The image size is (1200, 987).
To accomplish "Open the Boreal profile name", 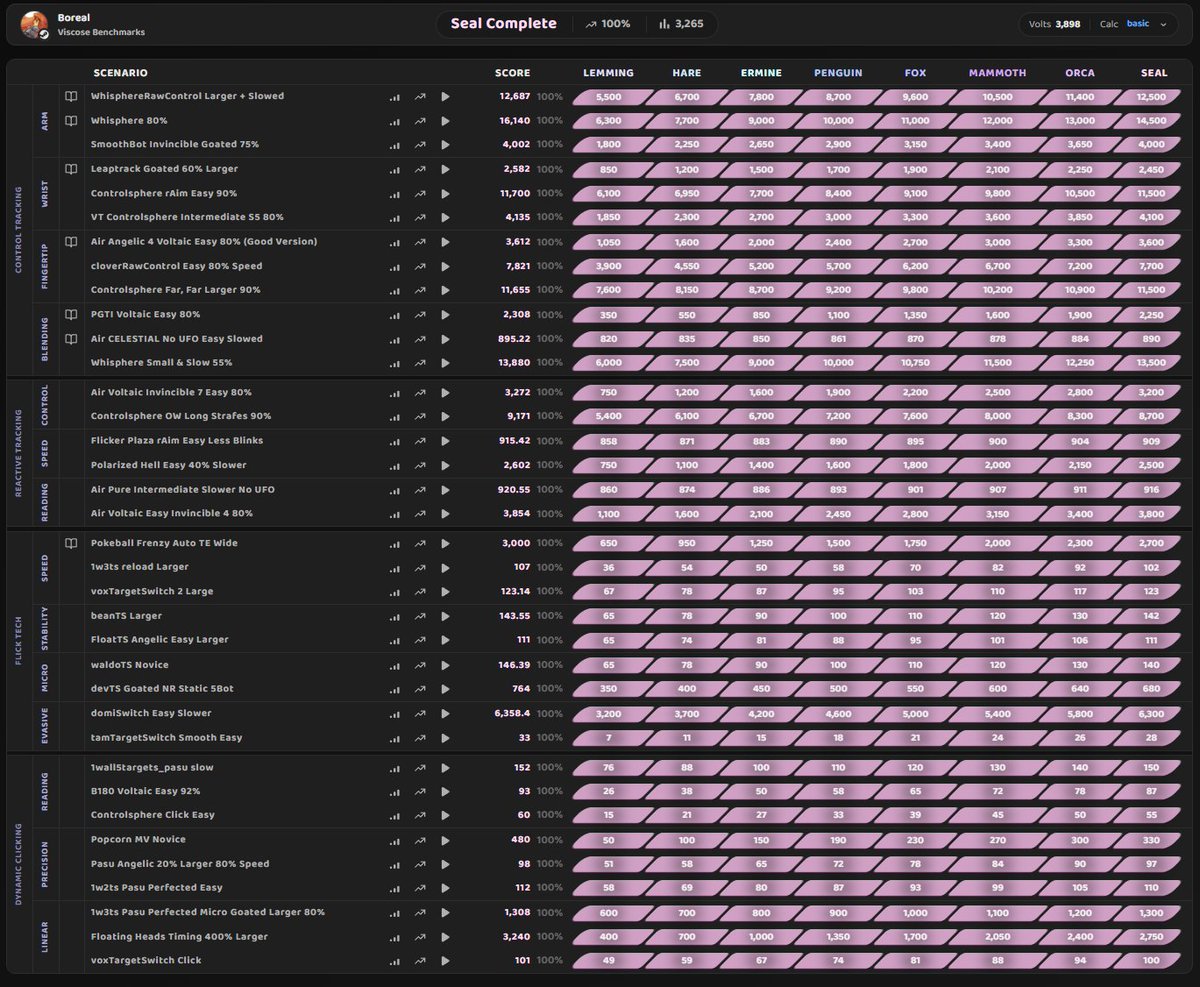I will 74,18.
